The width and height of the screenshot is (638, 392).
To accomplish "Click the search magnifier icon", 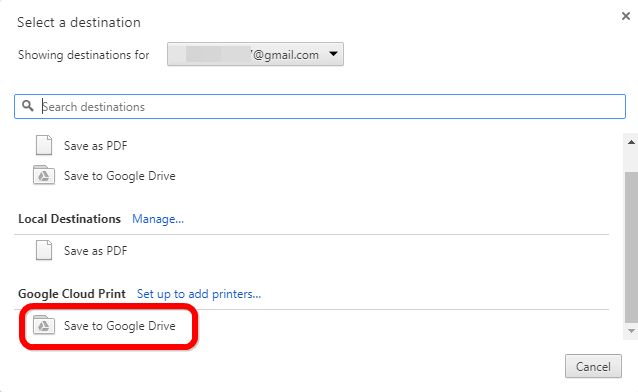I will coord(27,106).
